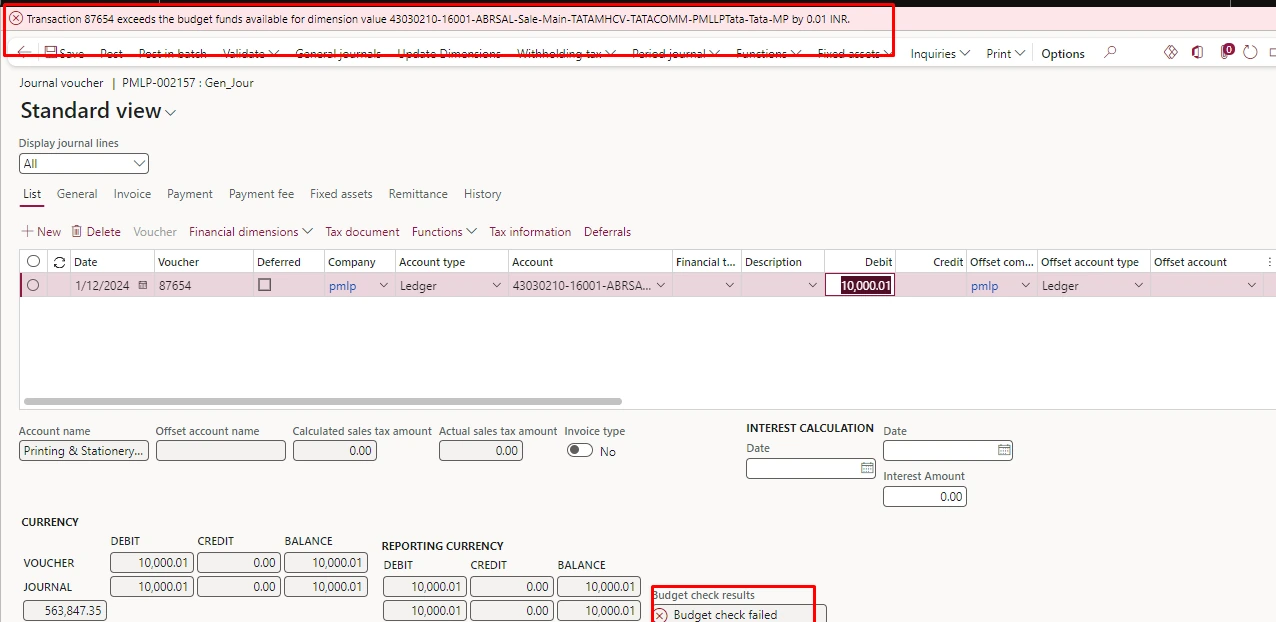Click the Tax information button
The width and height of the screenshot is (1276, 622).
(530, 231)
